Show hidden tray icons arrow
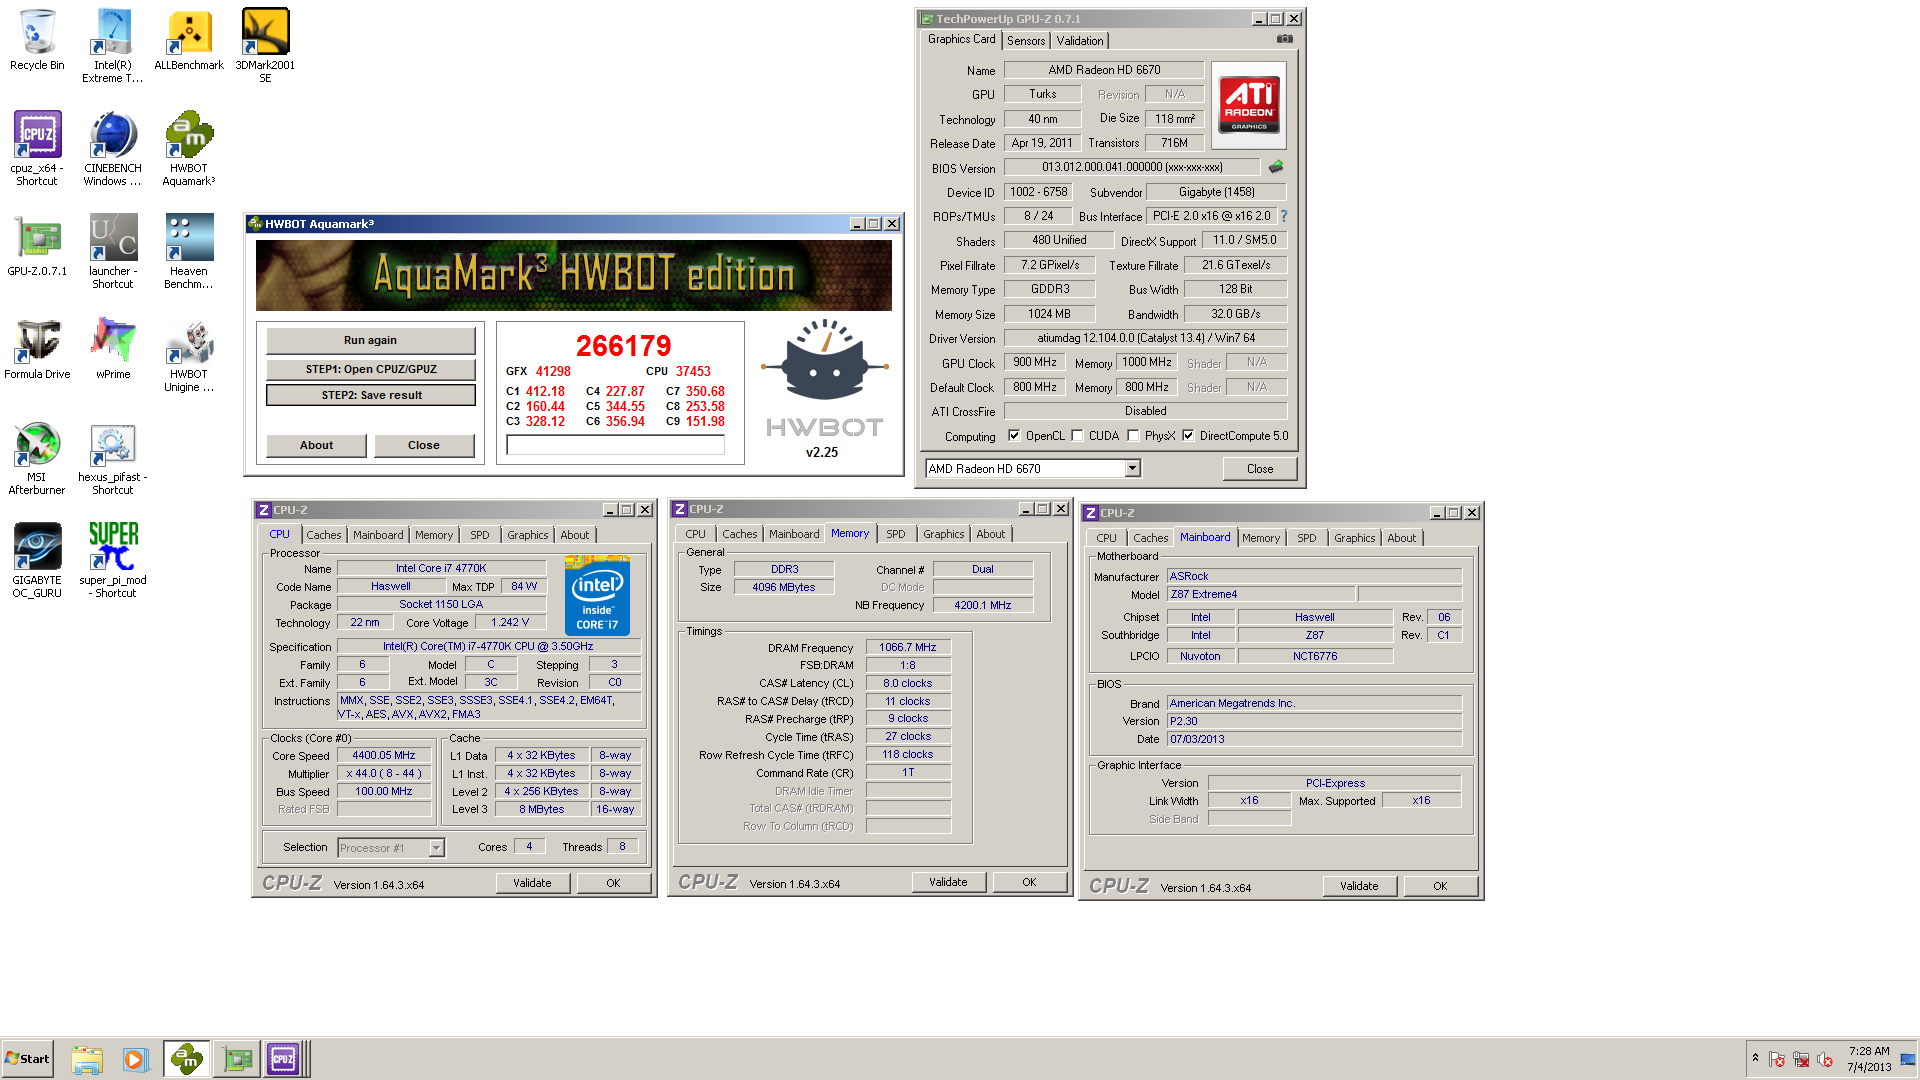The image size is (1920, 1080). [1755, 1058]
